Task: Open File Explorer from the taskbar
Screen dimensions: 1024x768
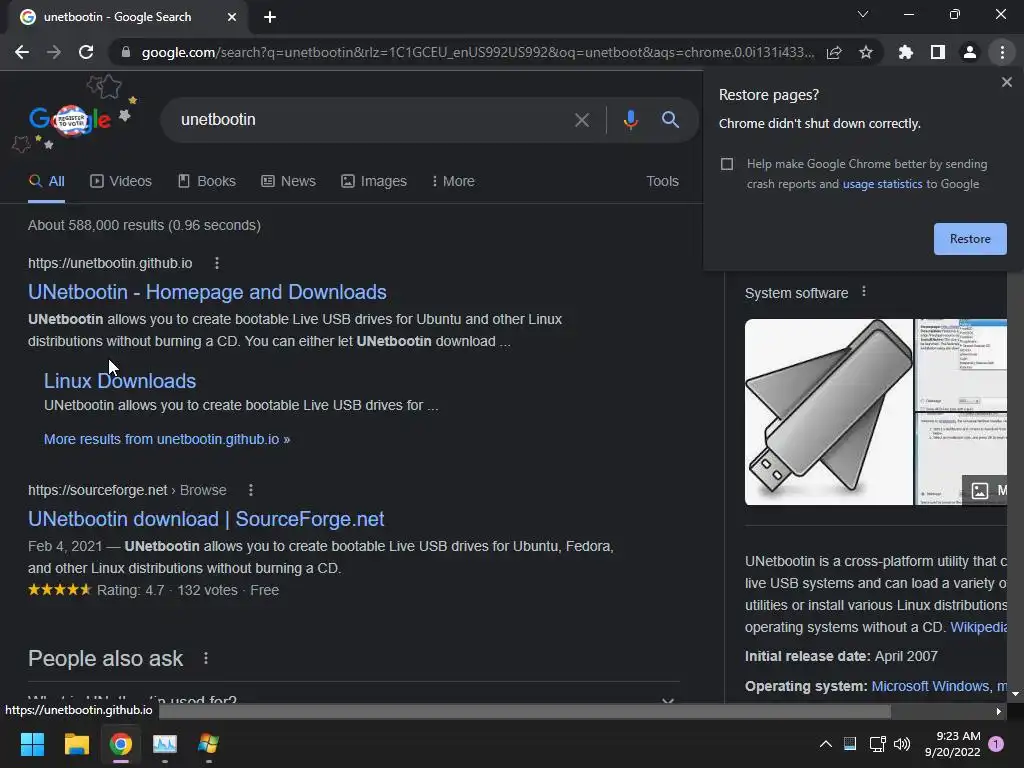Action: (76, 744)
